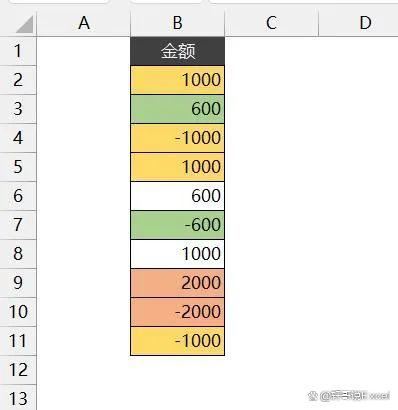Click the select-all corner triangle
Viewport: 398px width, 410px height.
pyautogui.click(x=24, y=24)
